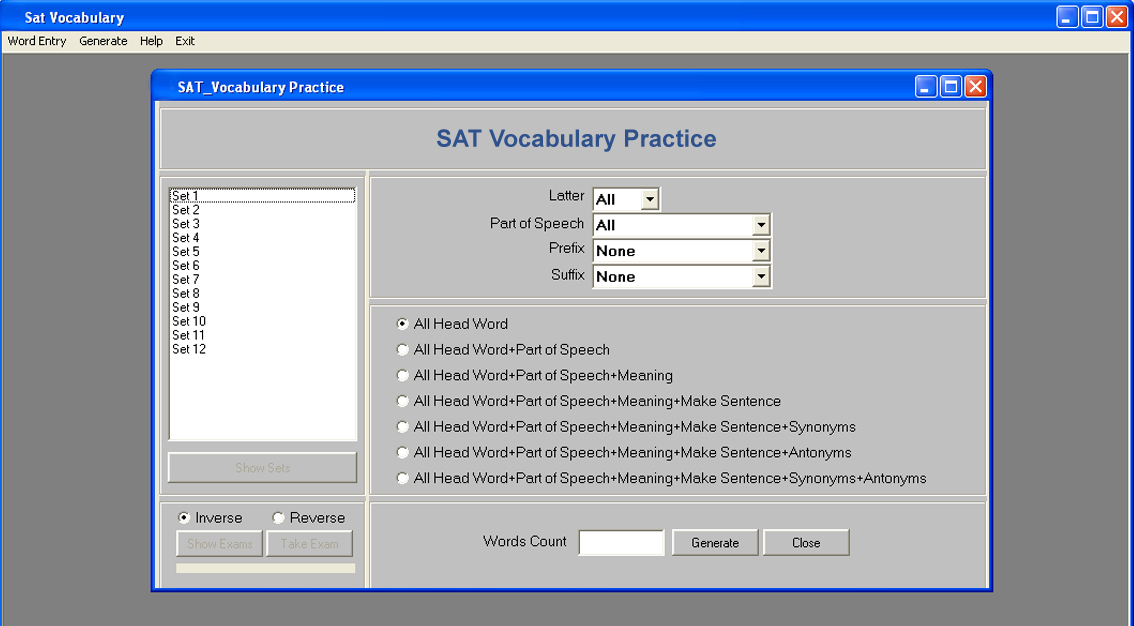Image resolution: width=1134 pixels, height=626 pixels.
Task: Click the Help menu
Action: [151, 41]
